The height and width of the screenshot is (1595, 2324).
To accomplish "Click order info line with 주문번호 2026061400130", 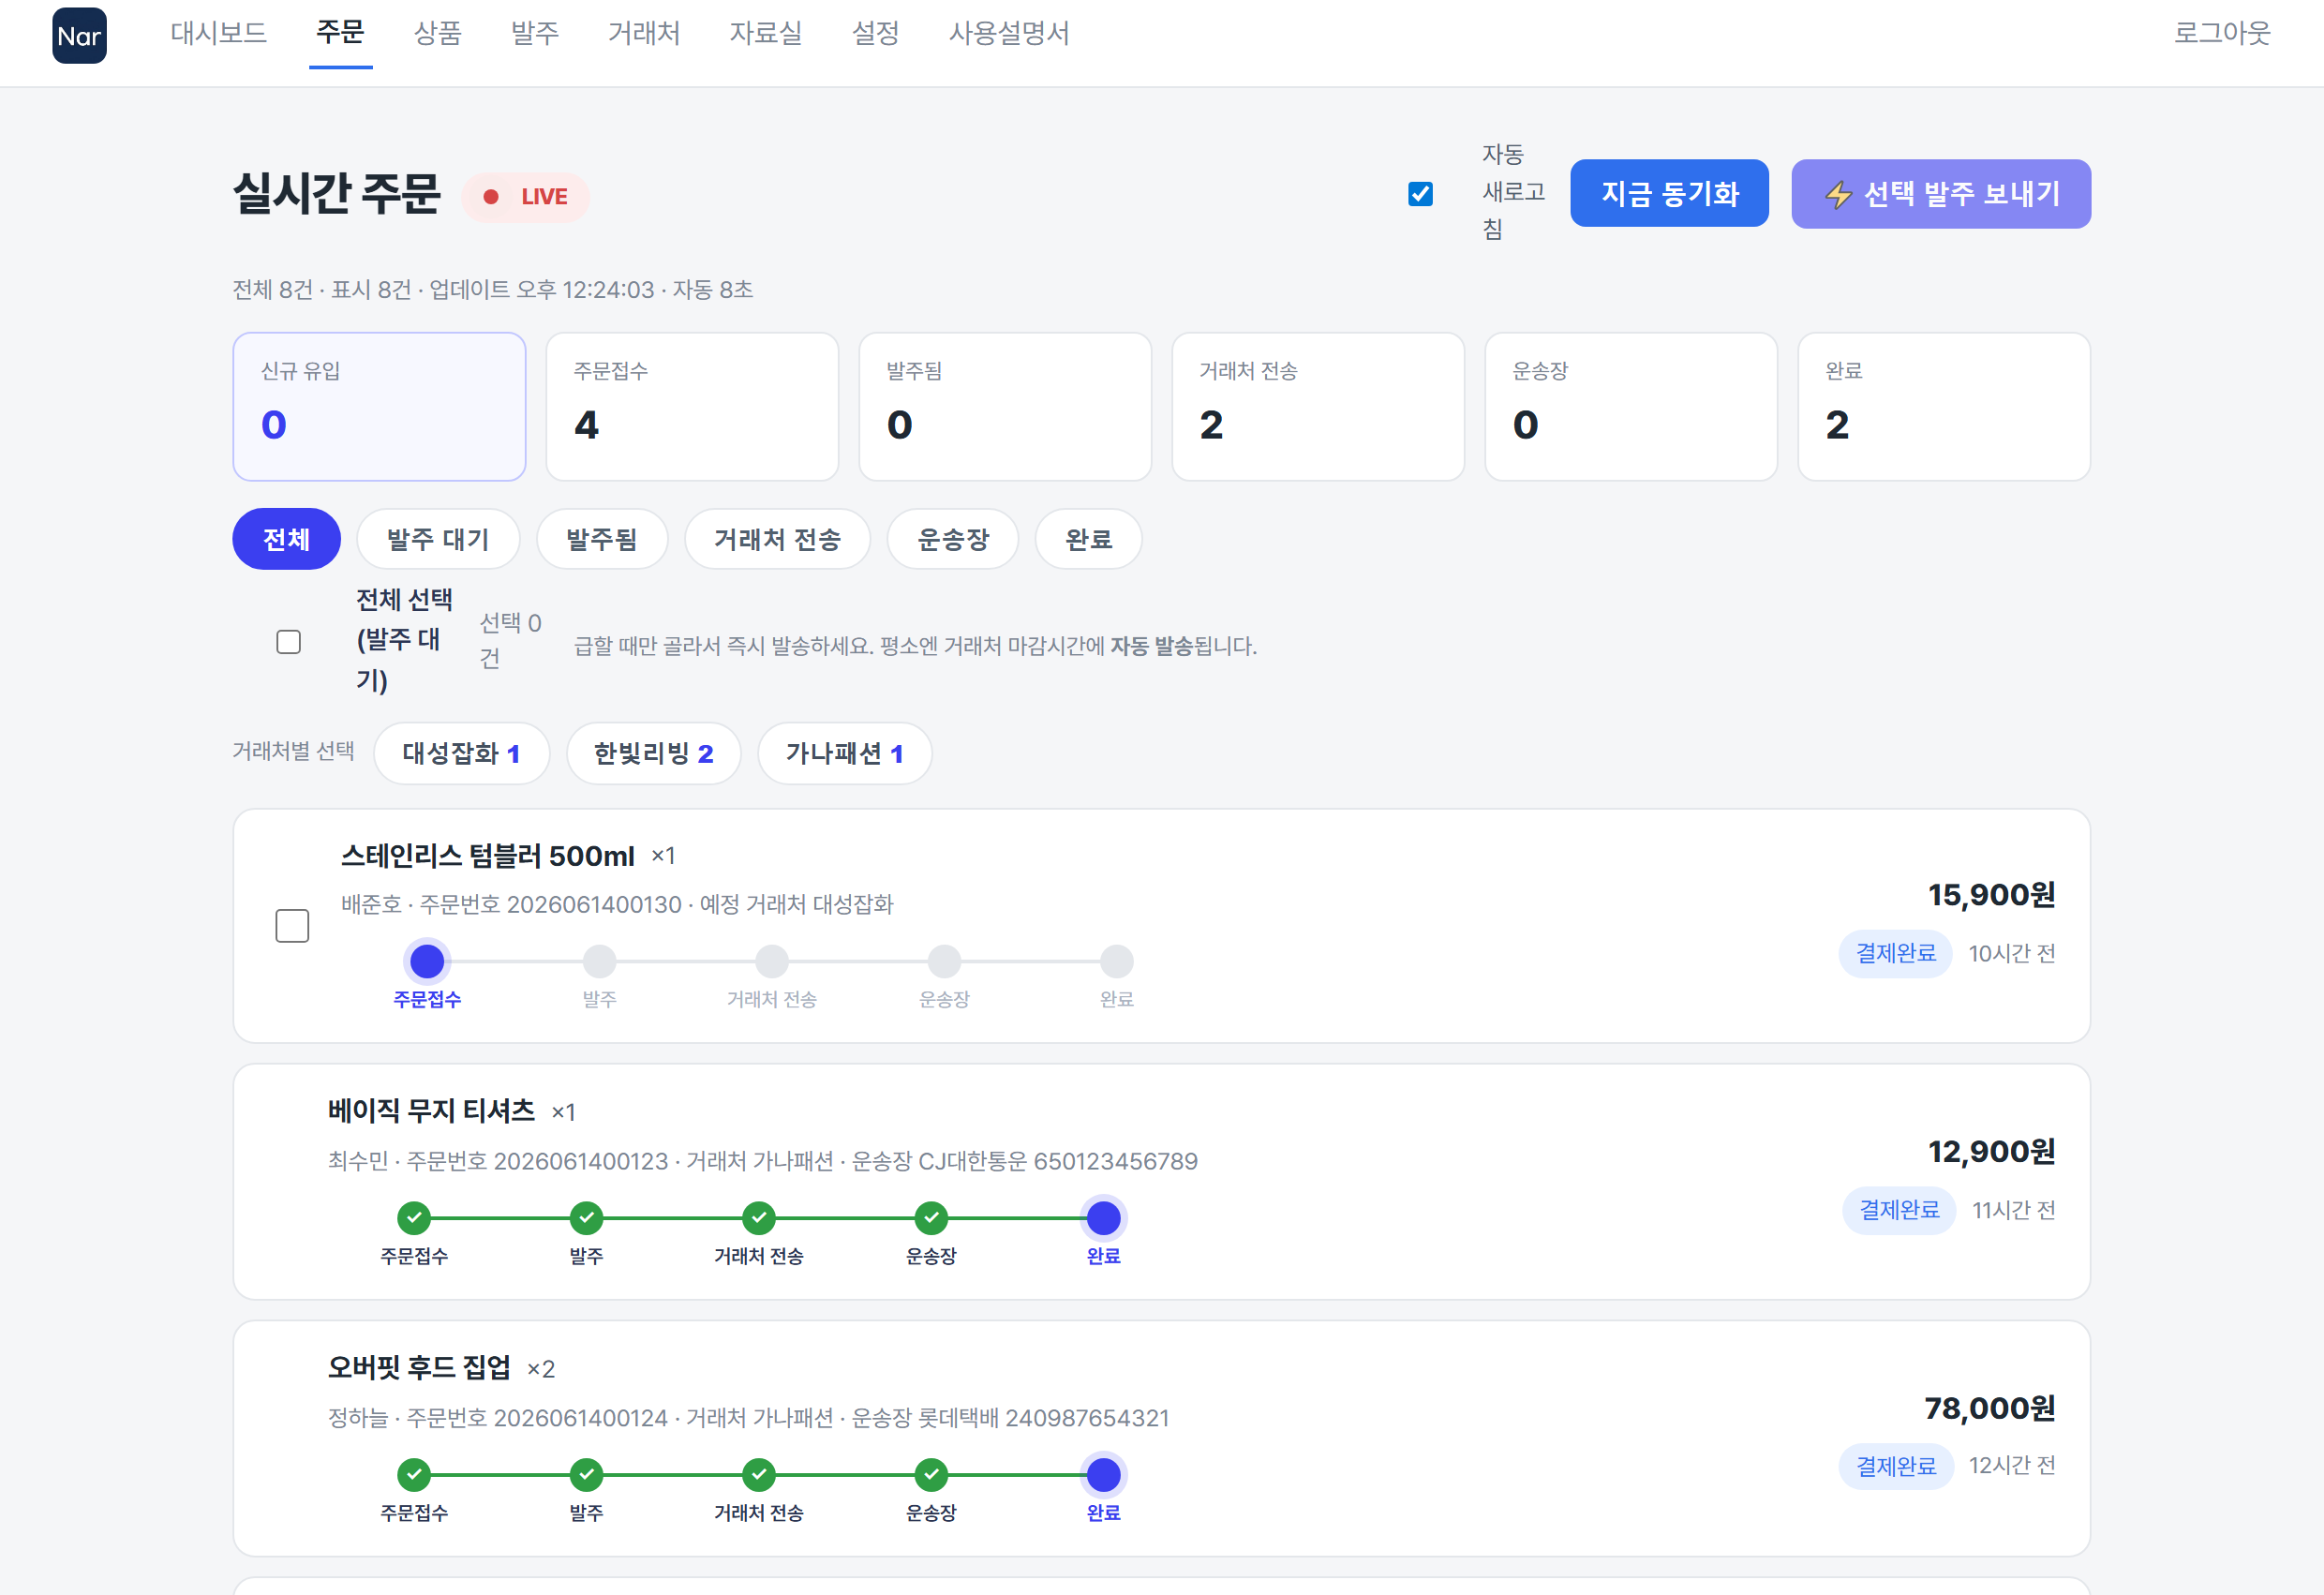I will 617,904.
